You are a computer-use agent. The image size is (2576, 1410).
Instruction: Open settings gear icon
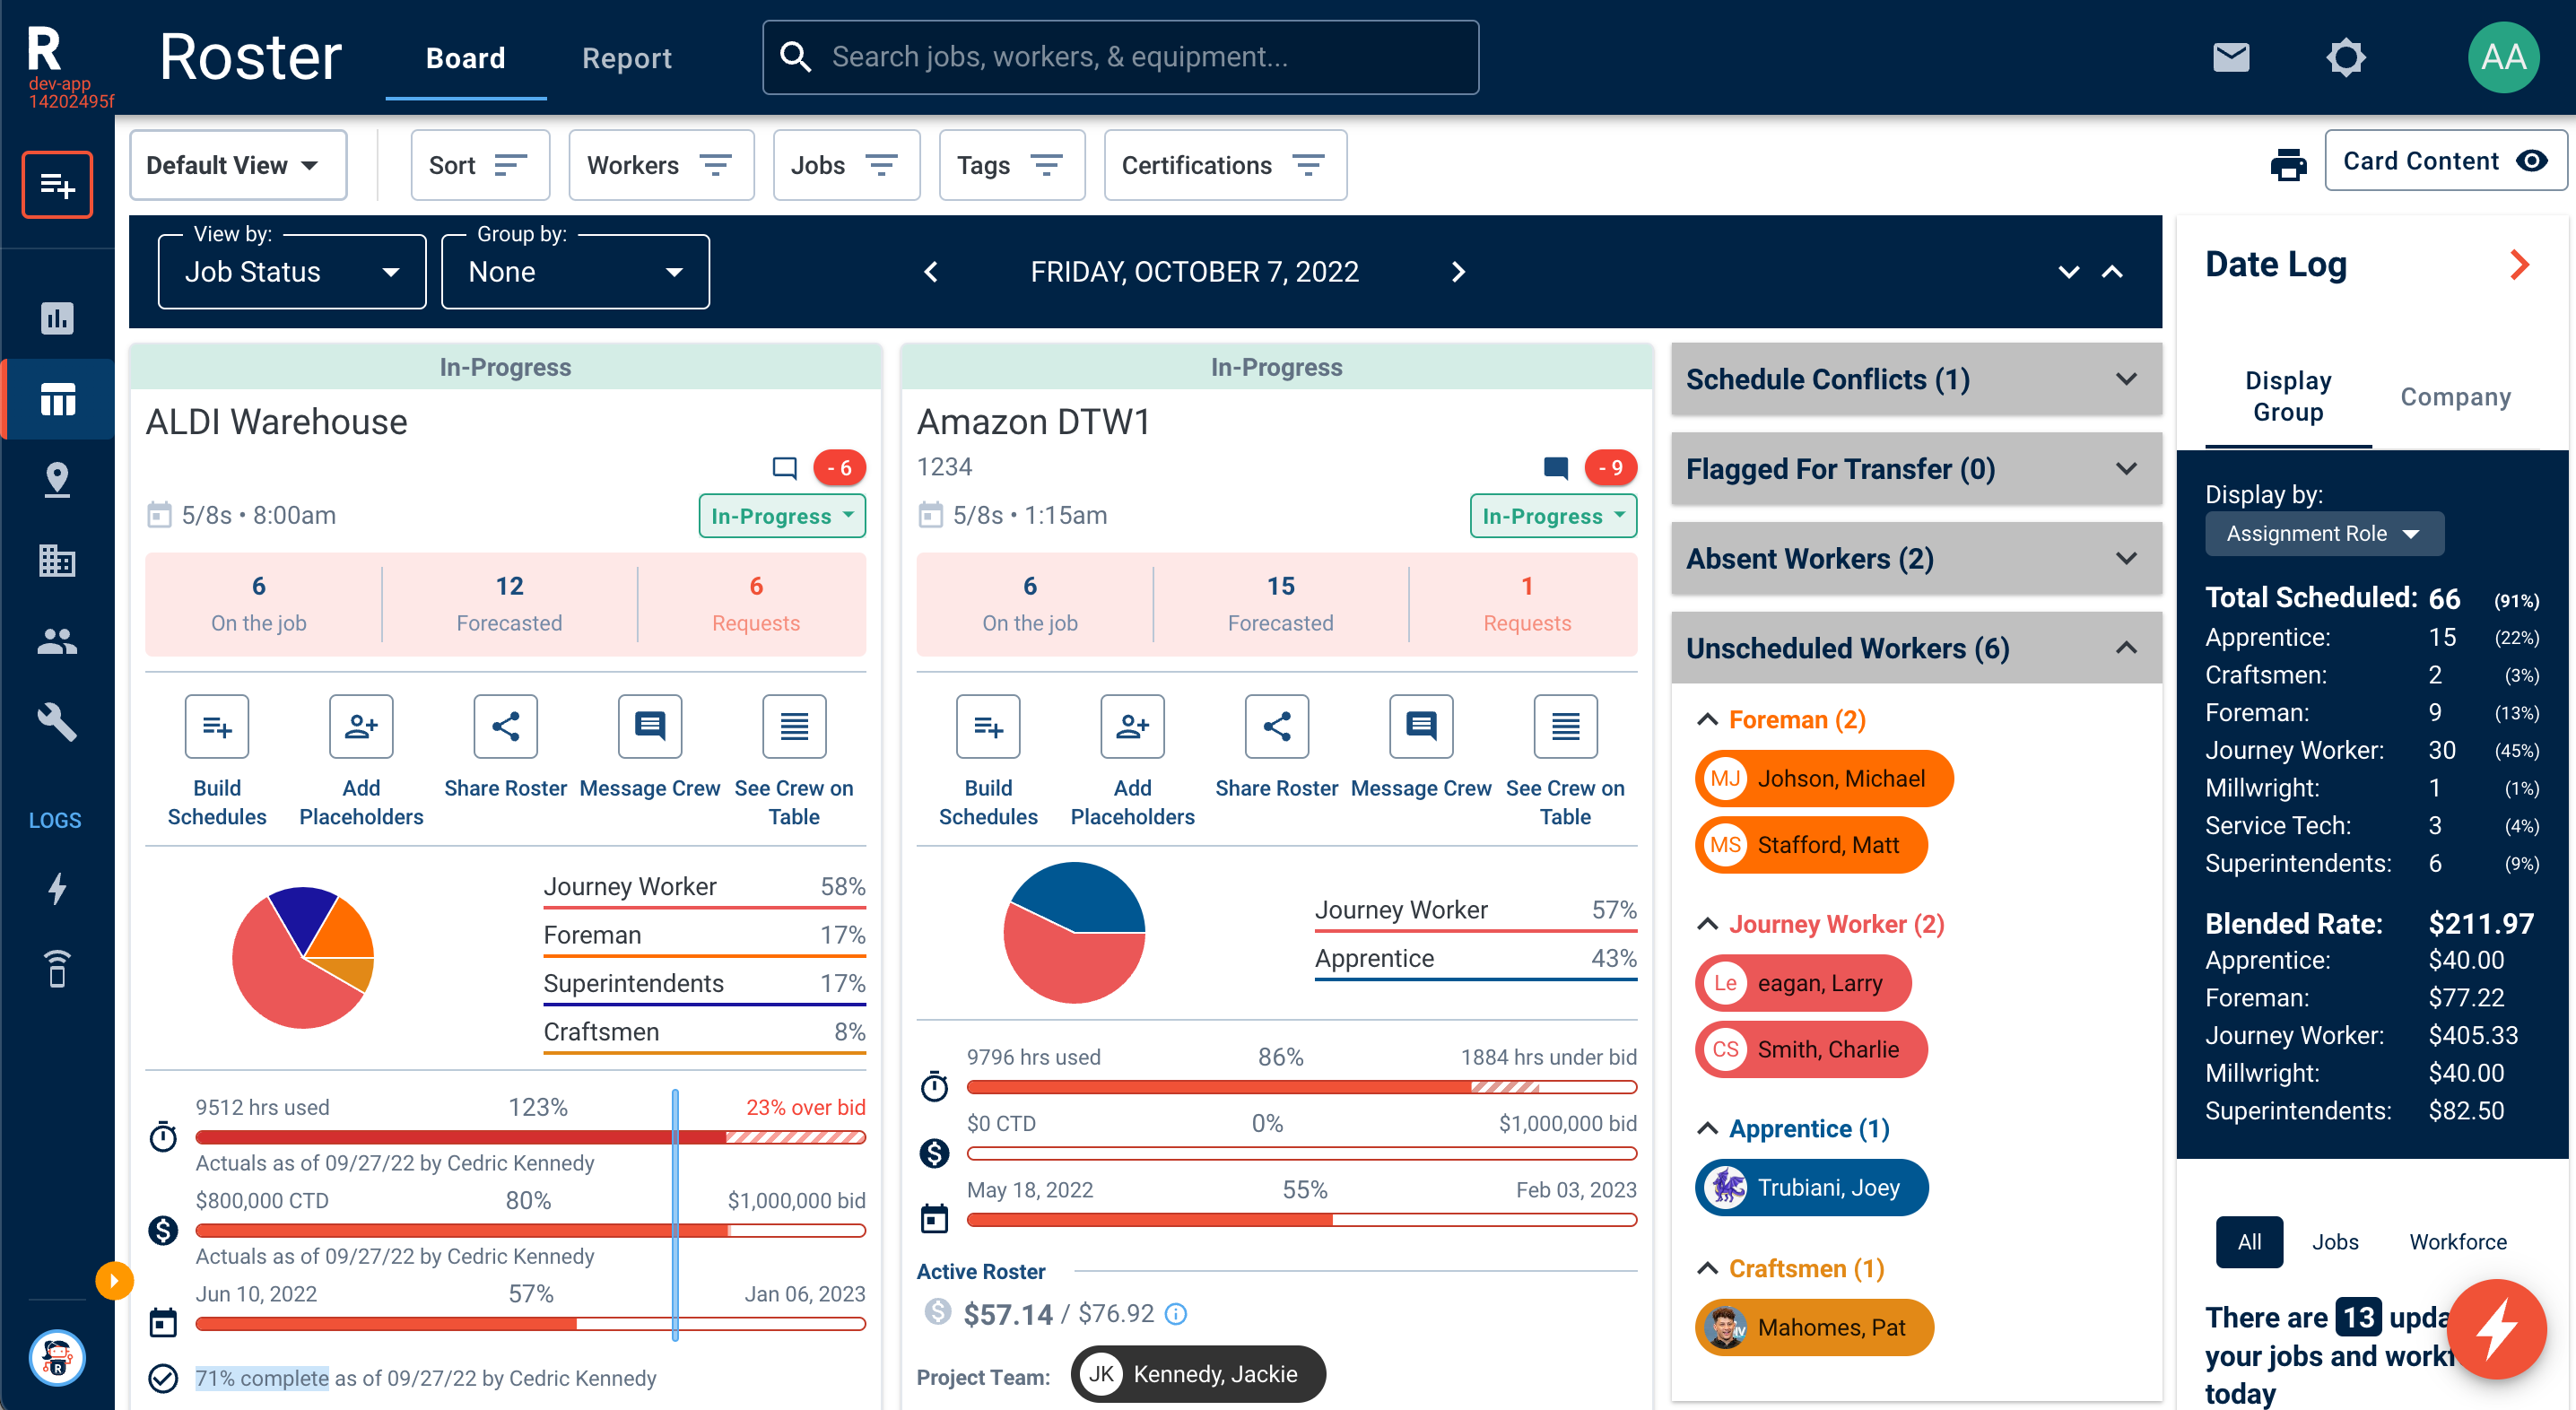tap(2345, 57)
